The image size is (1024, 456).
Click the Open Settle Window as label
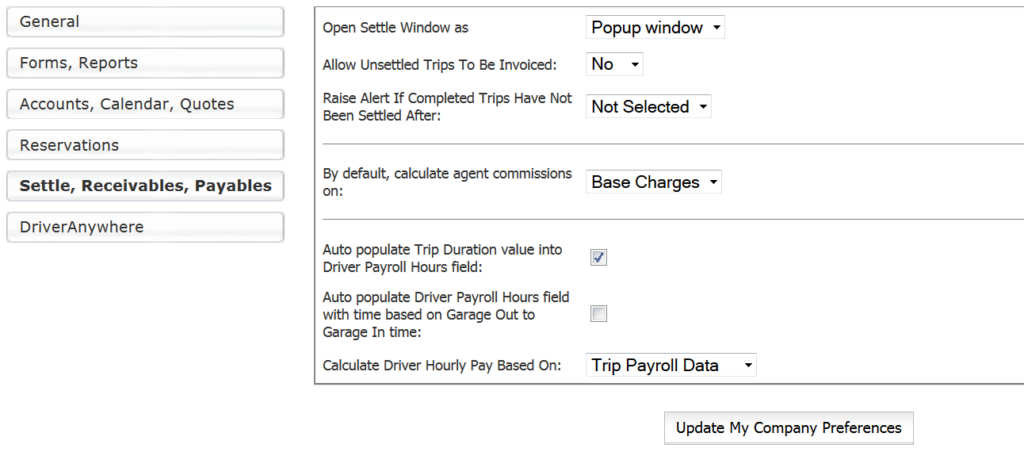pyautogui.click(x=395, y=28)
